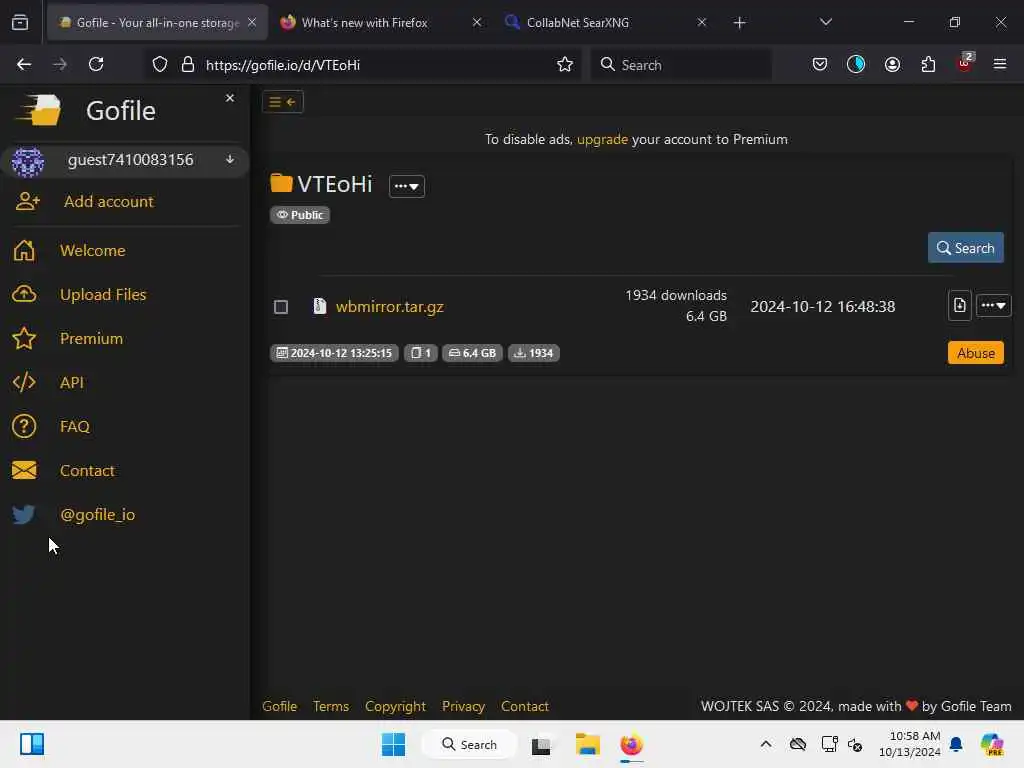Open the Privacy footer link

[x=463, y=706]
